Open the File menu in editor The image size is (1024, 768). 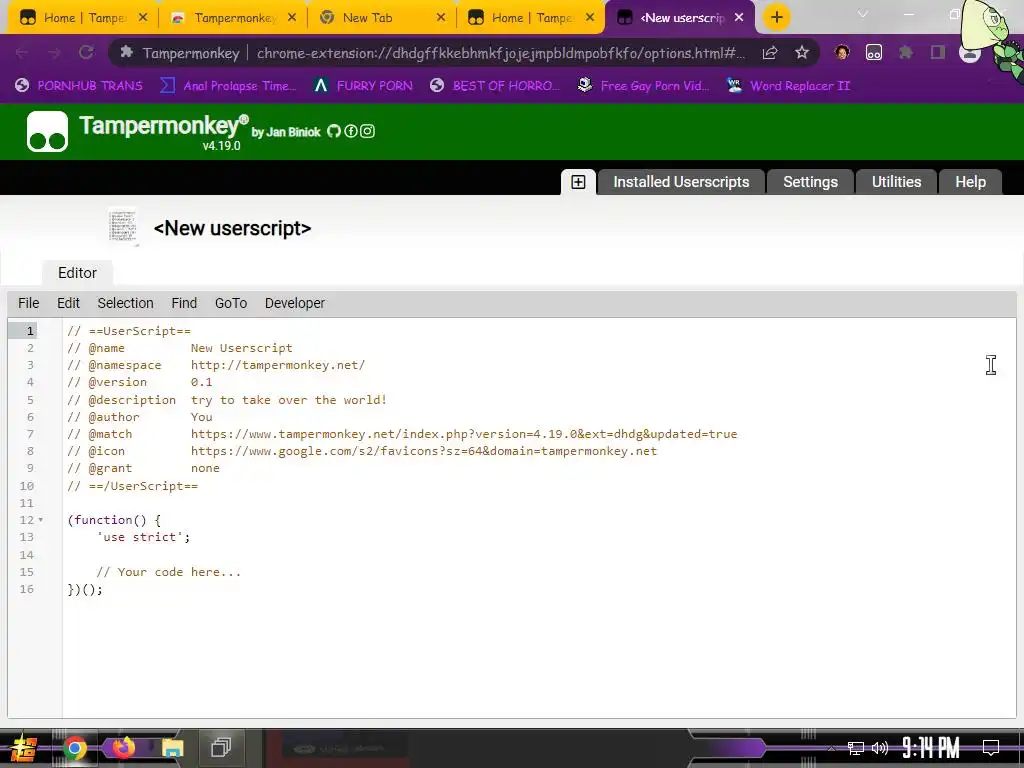pyautogui.click(x=29, y=303)
